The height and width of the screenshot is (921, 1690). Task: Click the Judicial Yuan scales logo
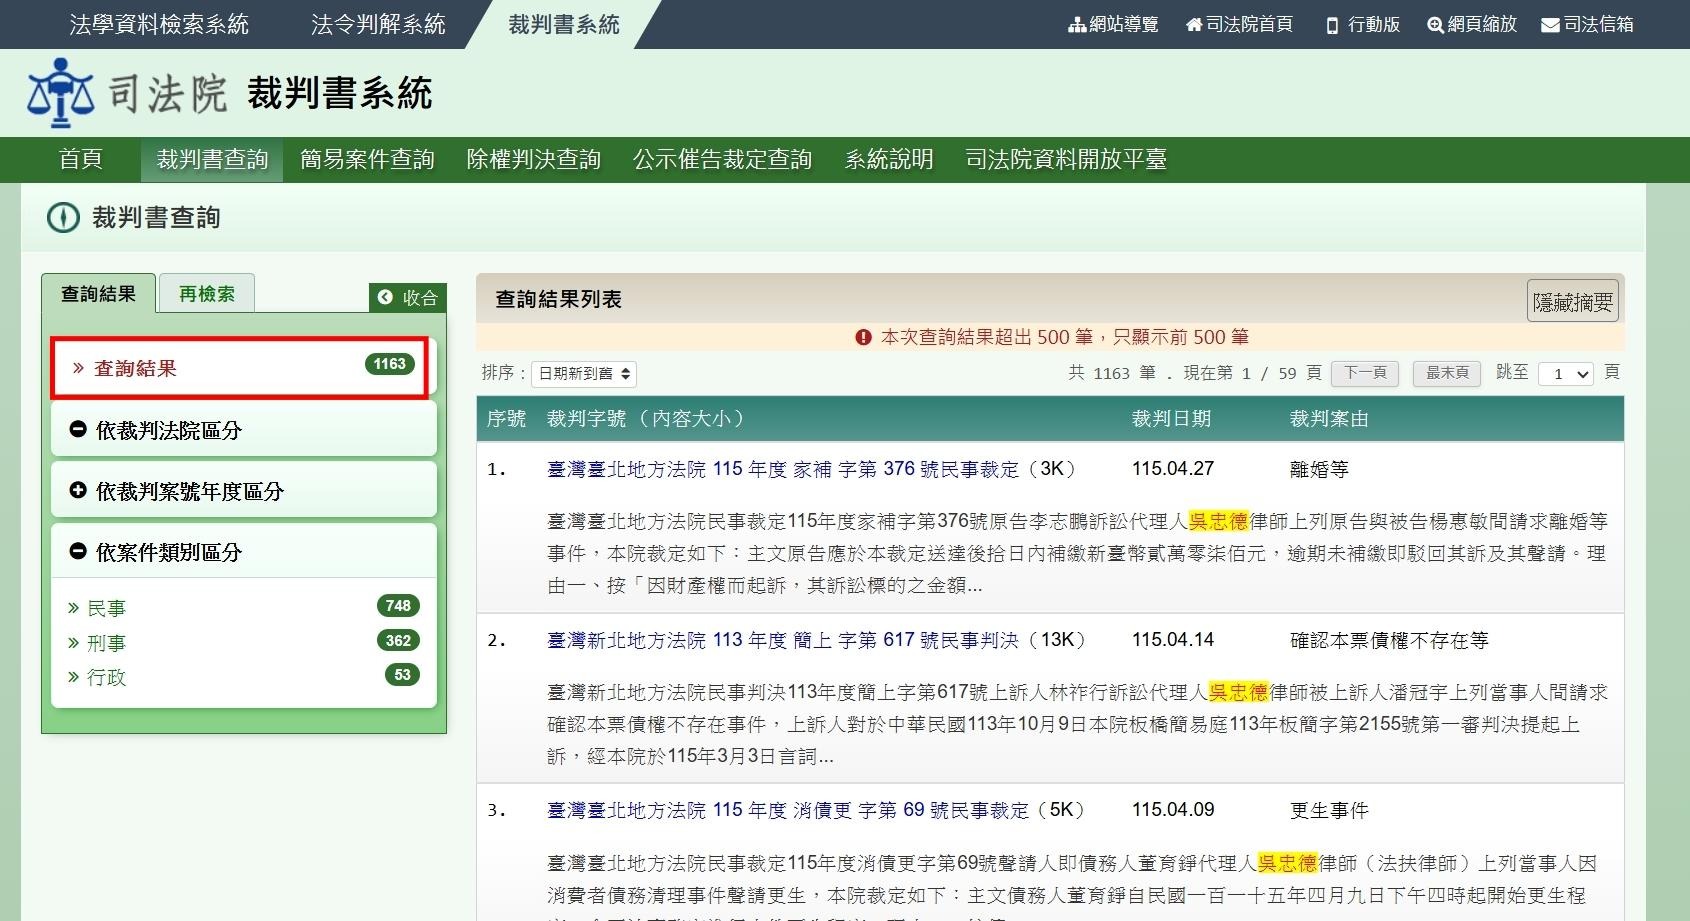click(61, 92)
